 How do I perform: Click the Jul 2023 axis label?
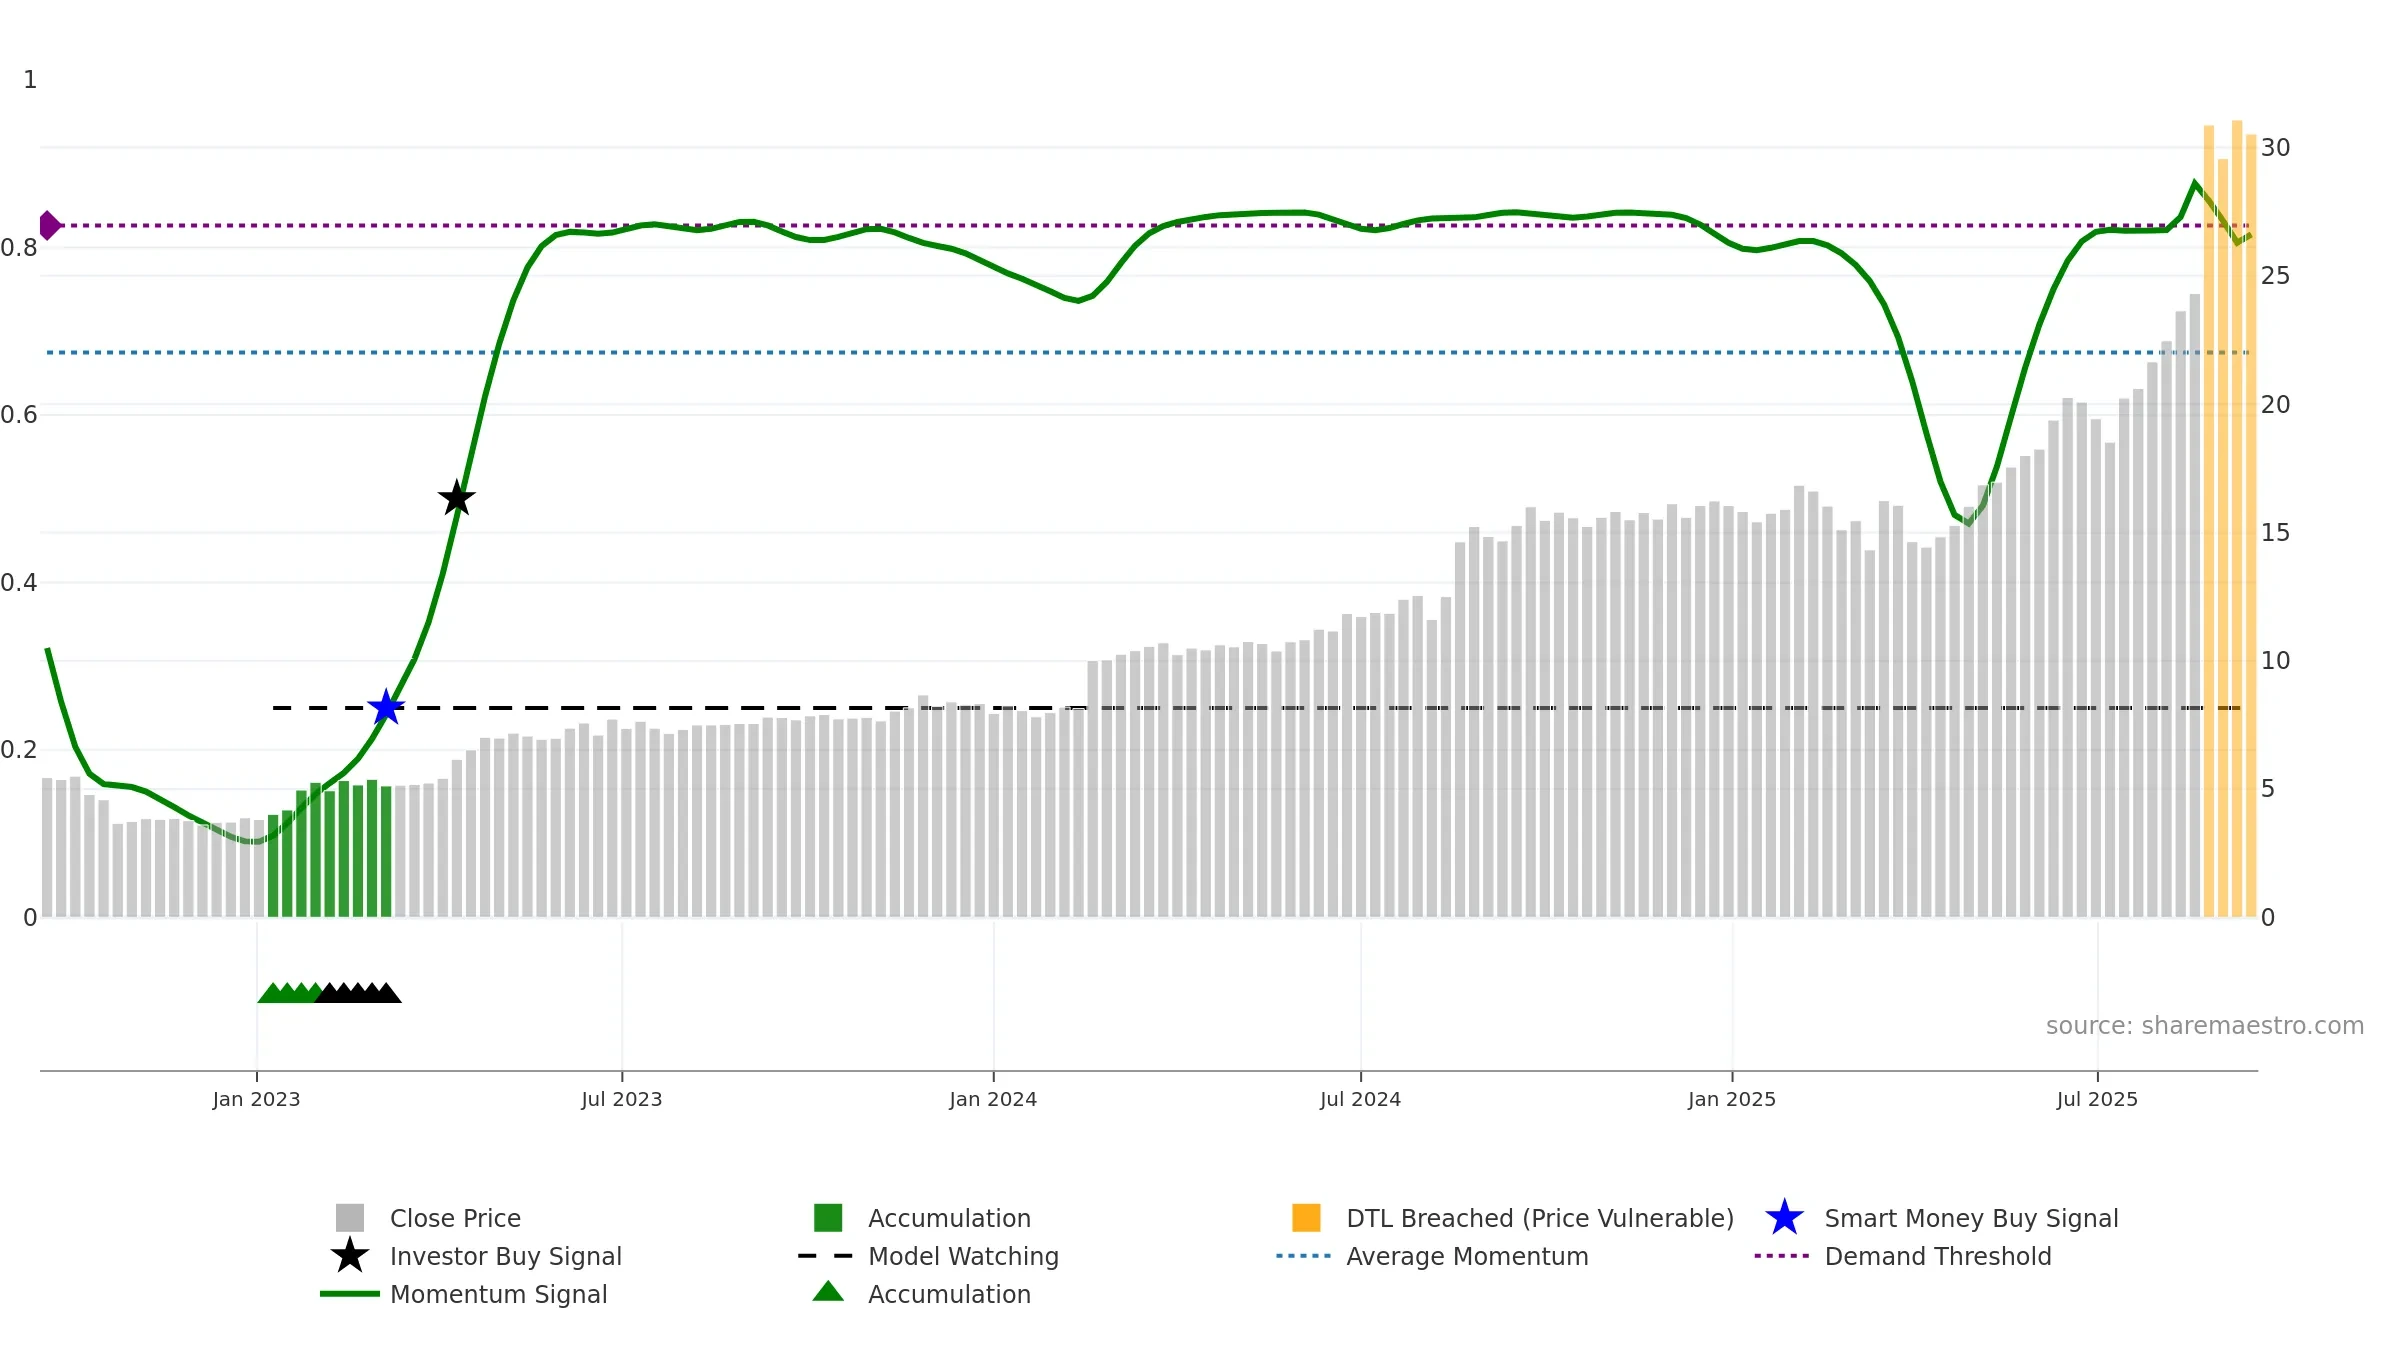tap(622, 1100)
